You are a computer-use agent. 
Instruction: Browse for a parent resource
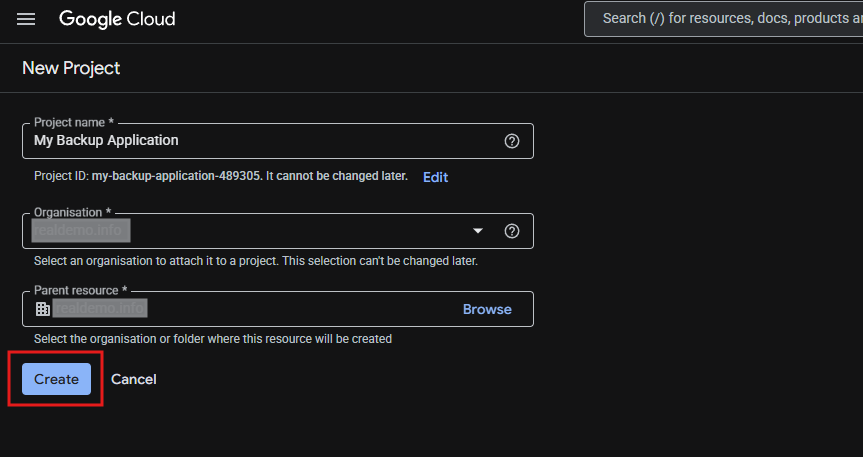[487, 309]
